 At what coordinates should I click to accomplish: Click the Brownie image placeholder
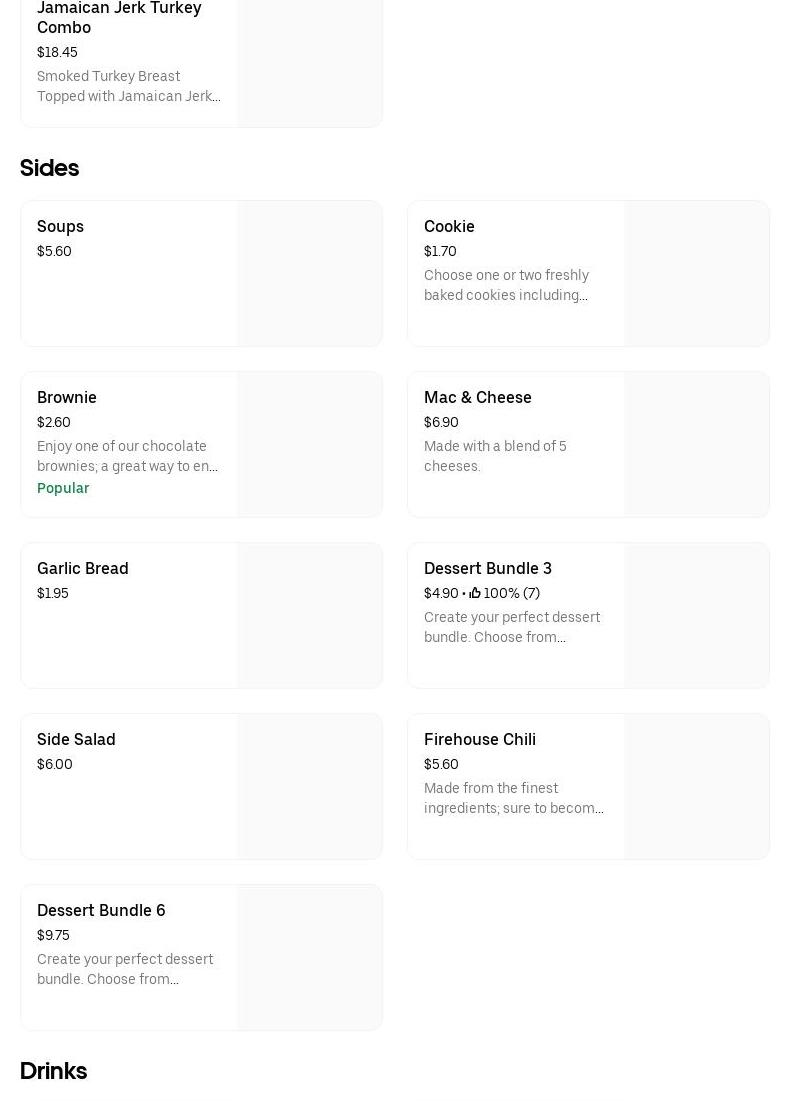pos(309,445)
